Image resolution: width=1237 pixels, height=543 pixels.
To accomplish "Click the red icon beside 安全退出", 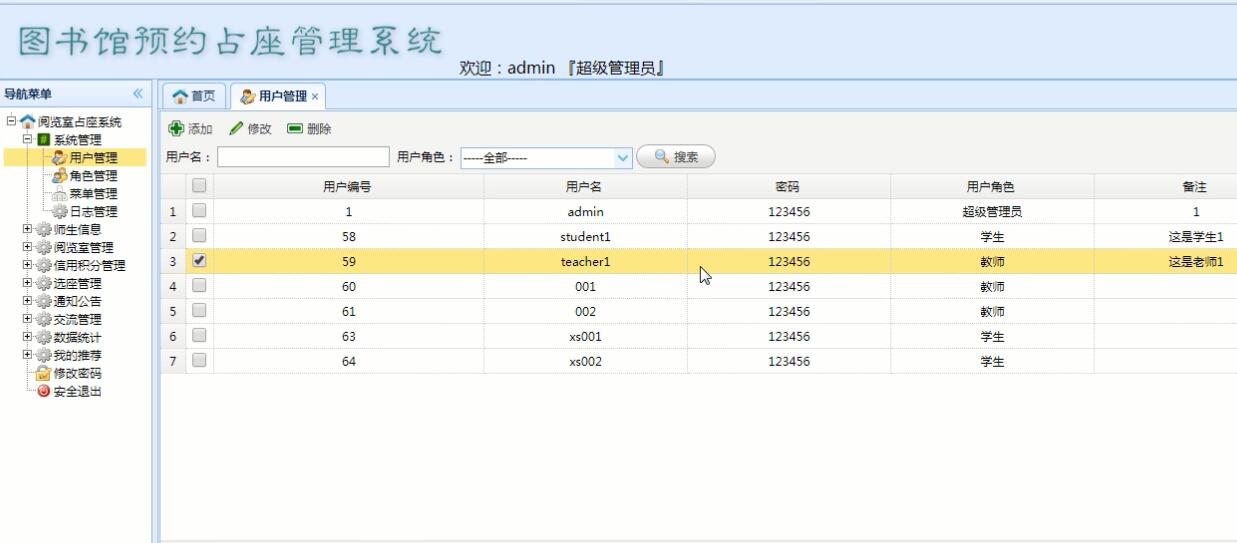I will [x=43, y=391].
